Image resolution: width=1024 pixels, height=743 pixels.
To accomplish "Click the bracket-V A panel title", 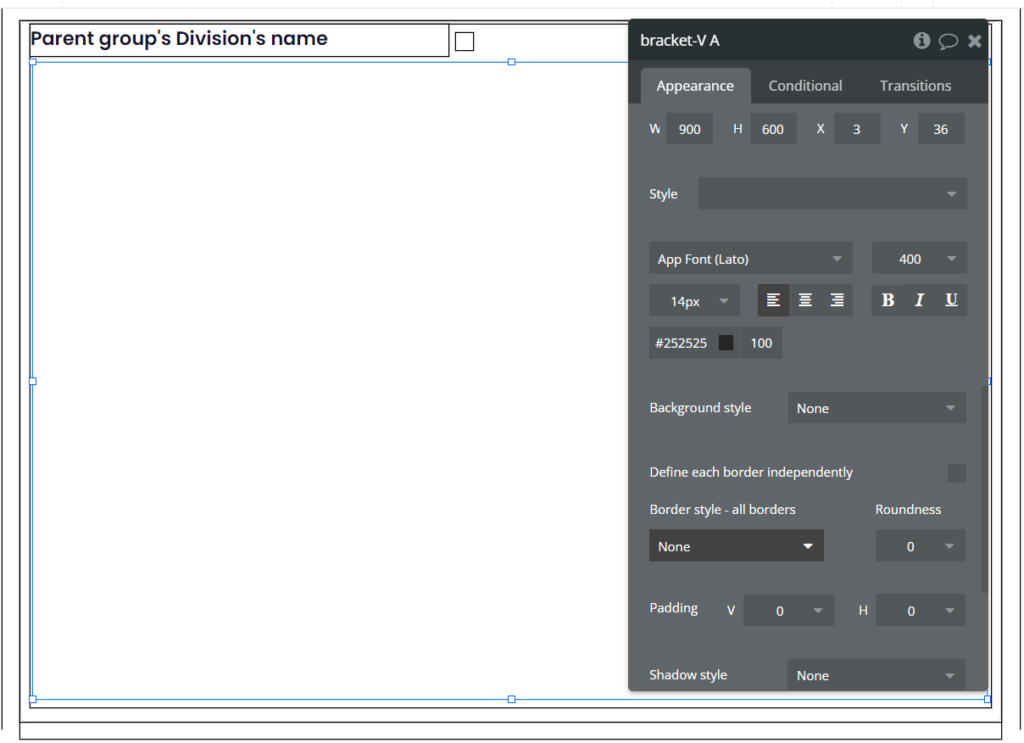I will [x=679, y=40].
